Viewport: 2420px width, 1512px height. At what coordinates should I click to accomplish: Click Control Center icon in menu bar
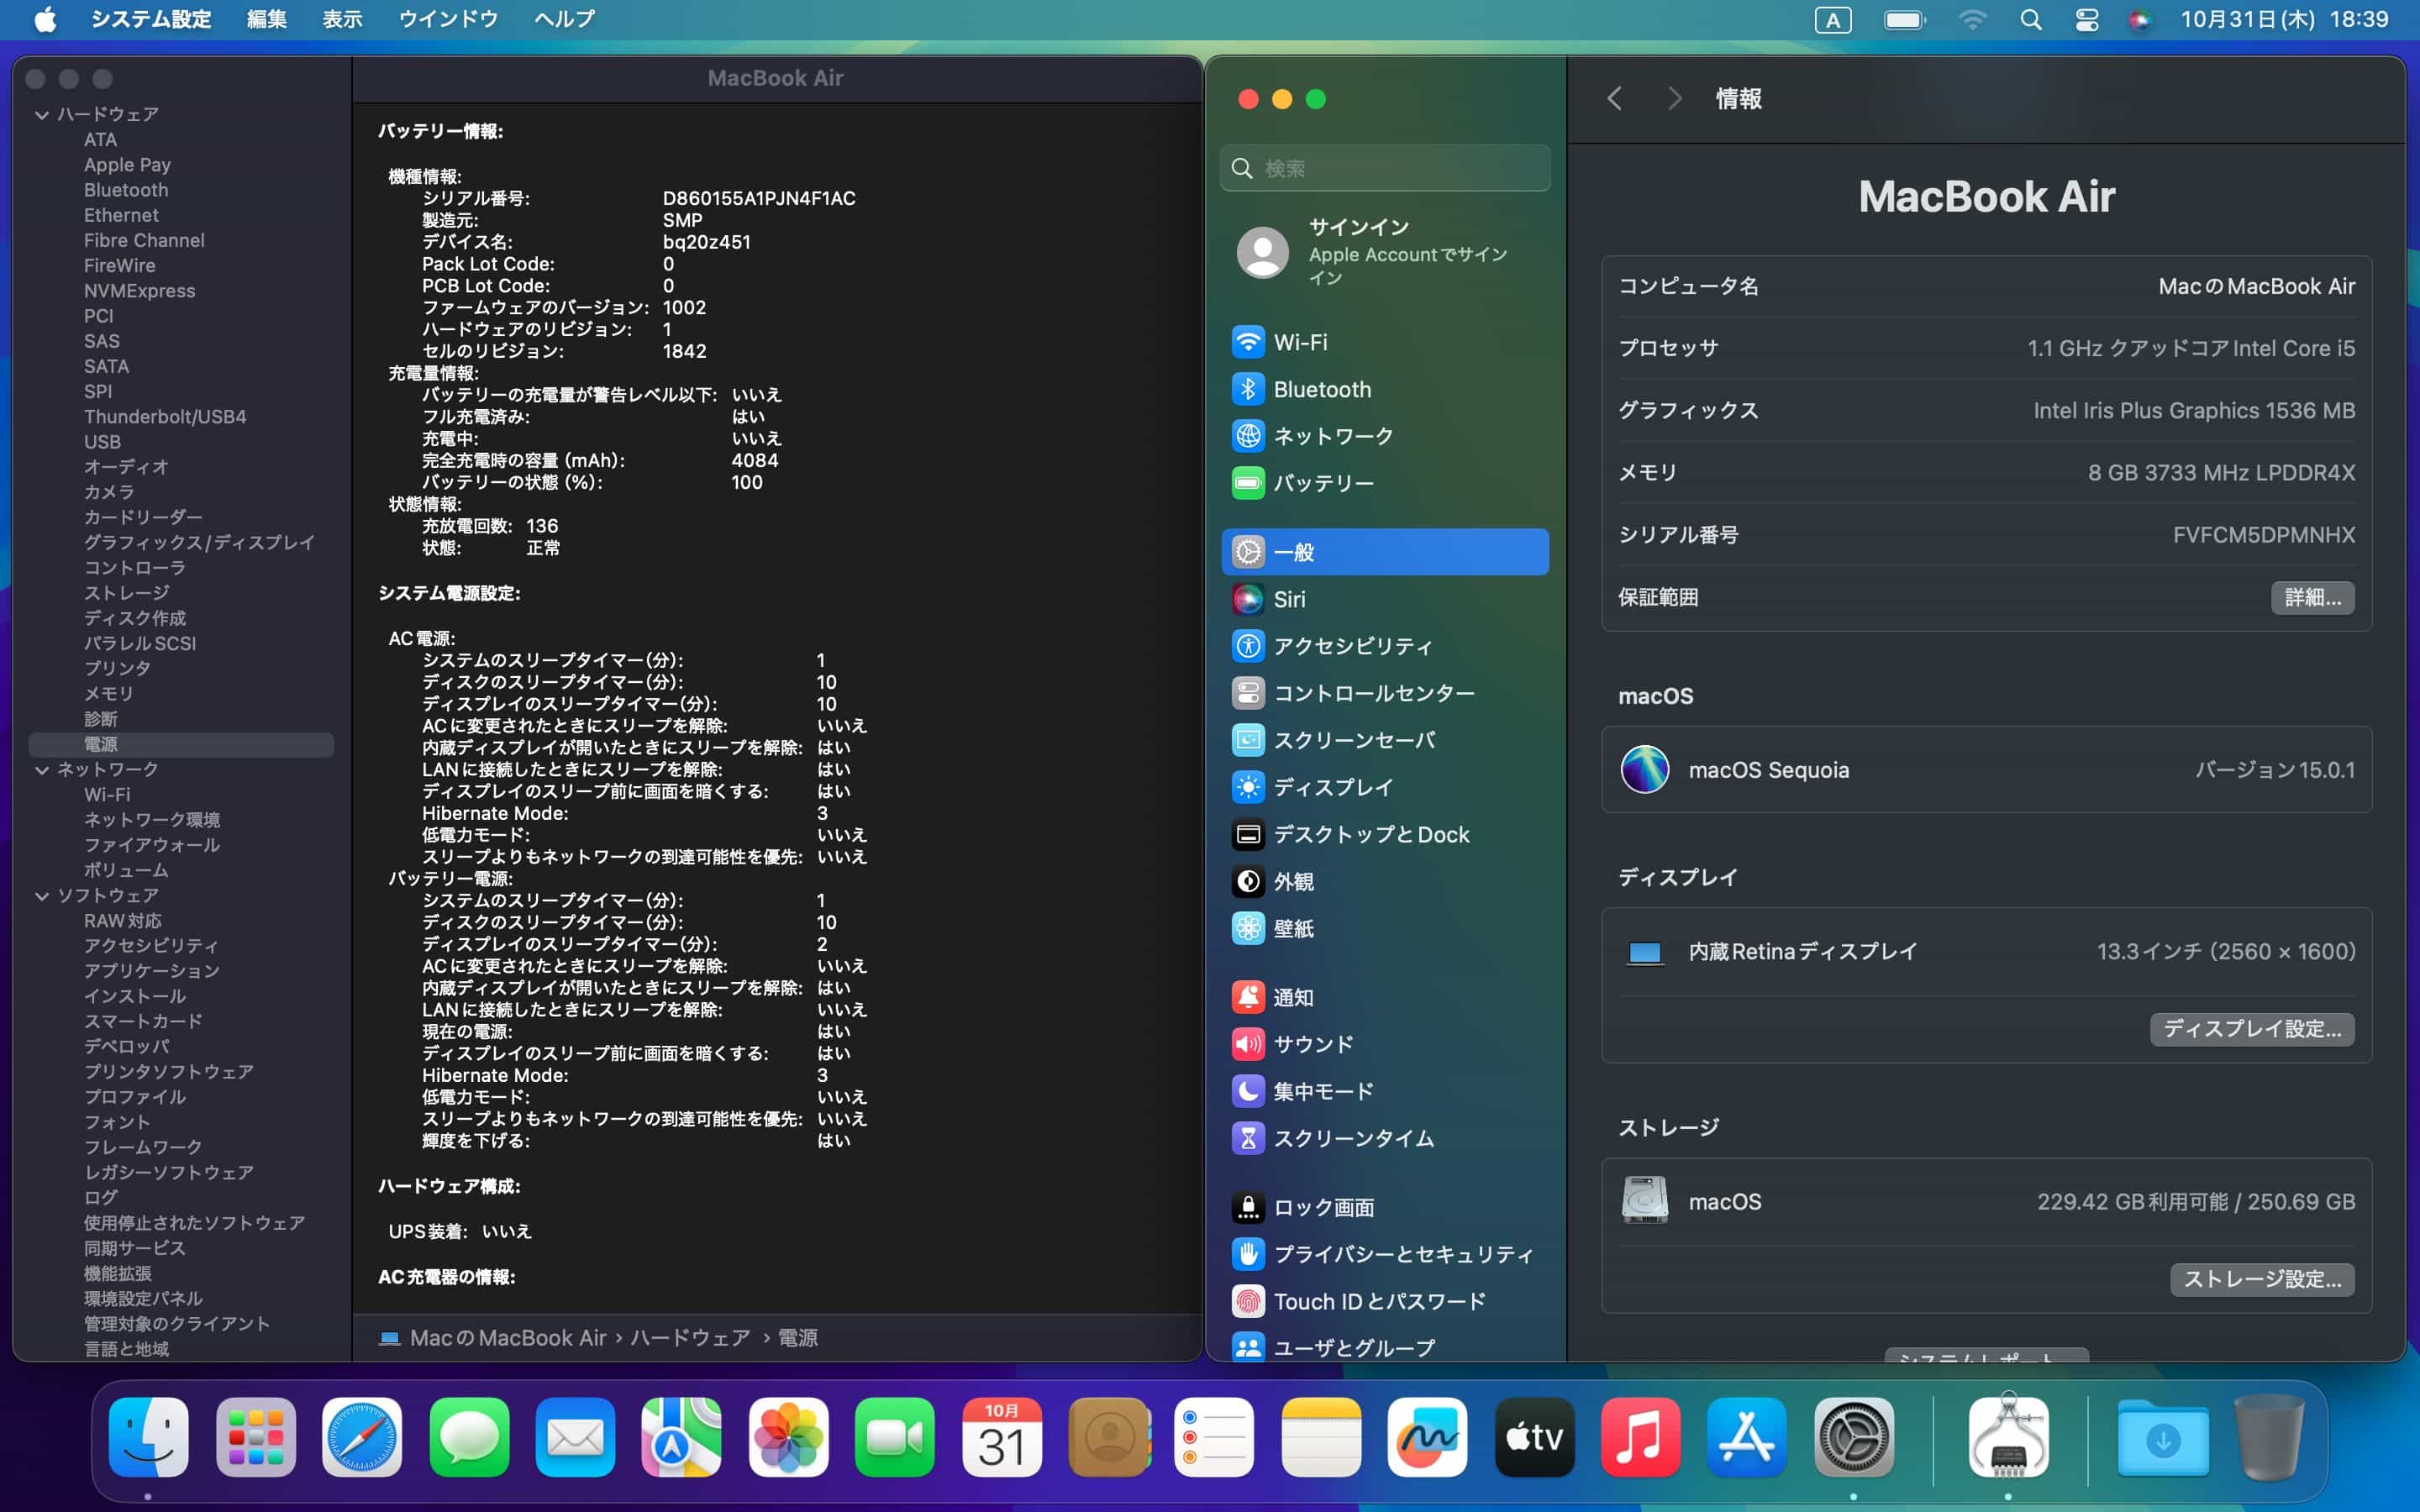point(2086,20)
